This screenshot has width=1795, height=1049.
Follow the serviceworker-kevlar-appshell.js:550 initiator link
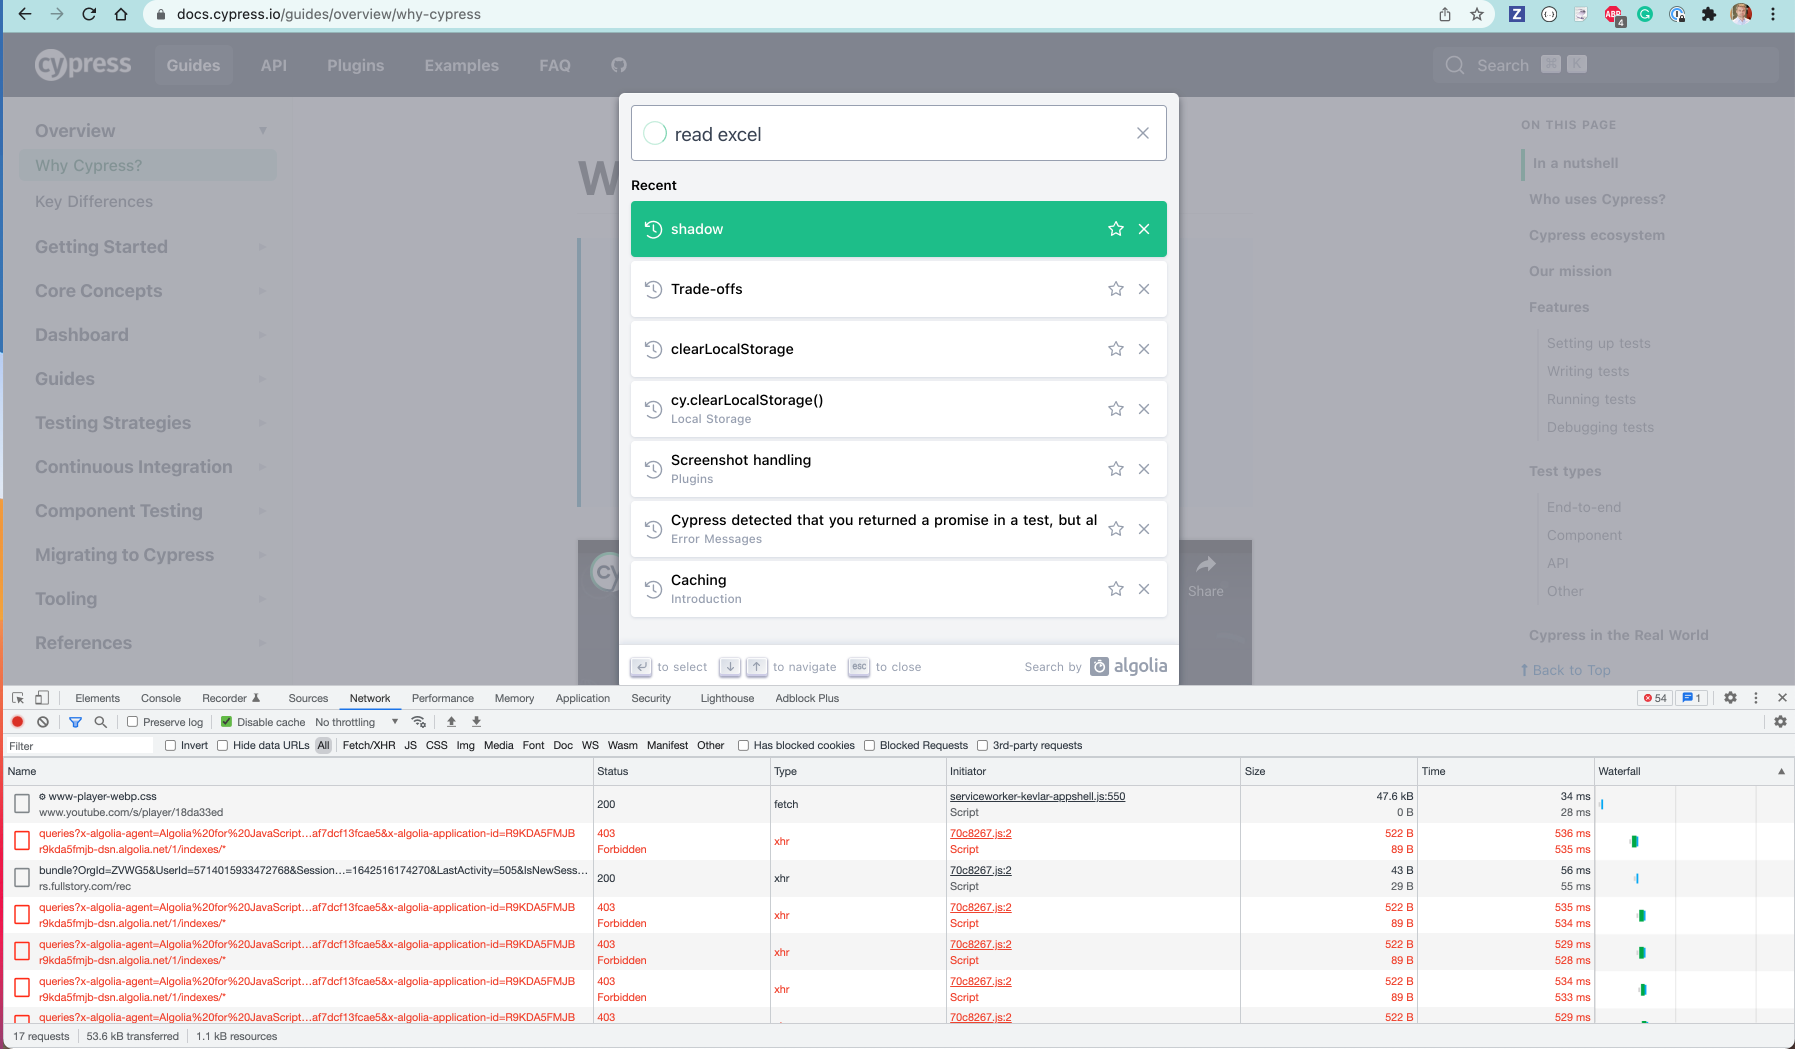click(1037, 796)
